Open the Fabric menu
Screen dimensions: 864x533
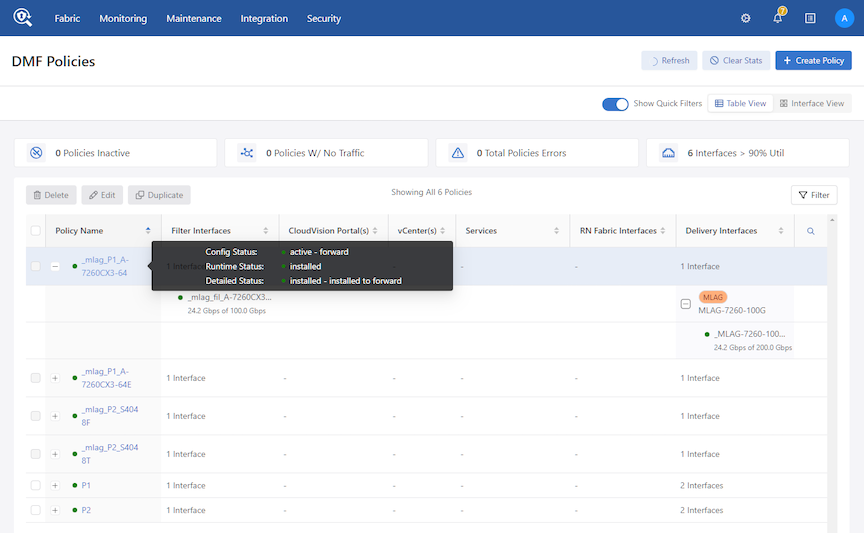click(67, 18)
